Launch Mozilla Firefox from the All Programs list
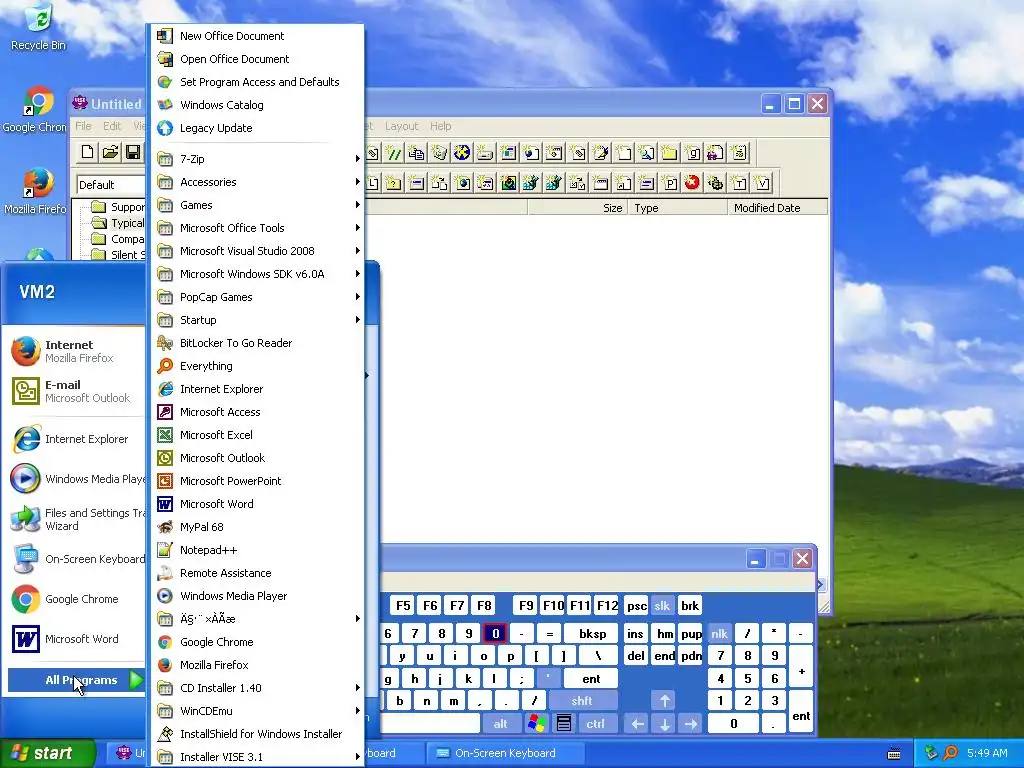The height and width of the screenshot is (768, 1024). pos(257,665)
